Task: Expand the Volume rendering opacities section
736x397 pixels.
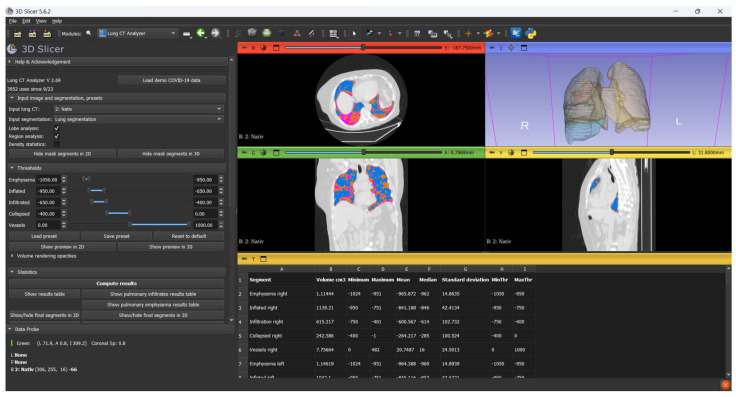Action: [x=46, y=256]
